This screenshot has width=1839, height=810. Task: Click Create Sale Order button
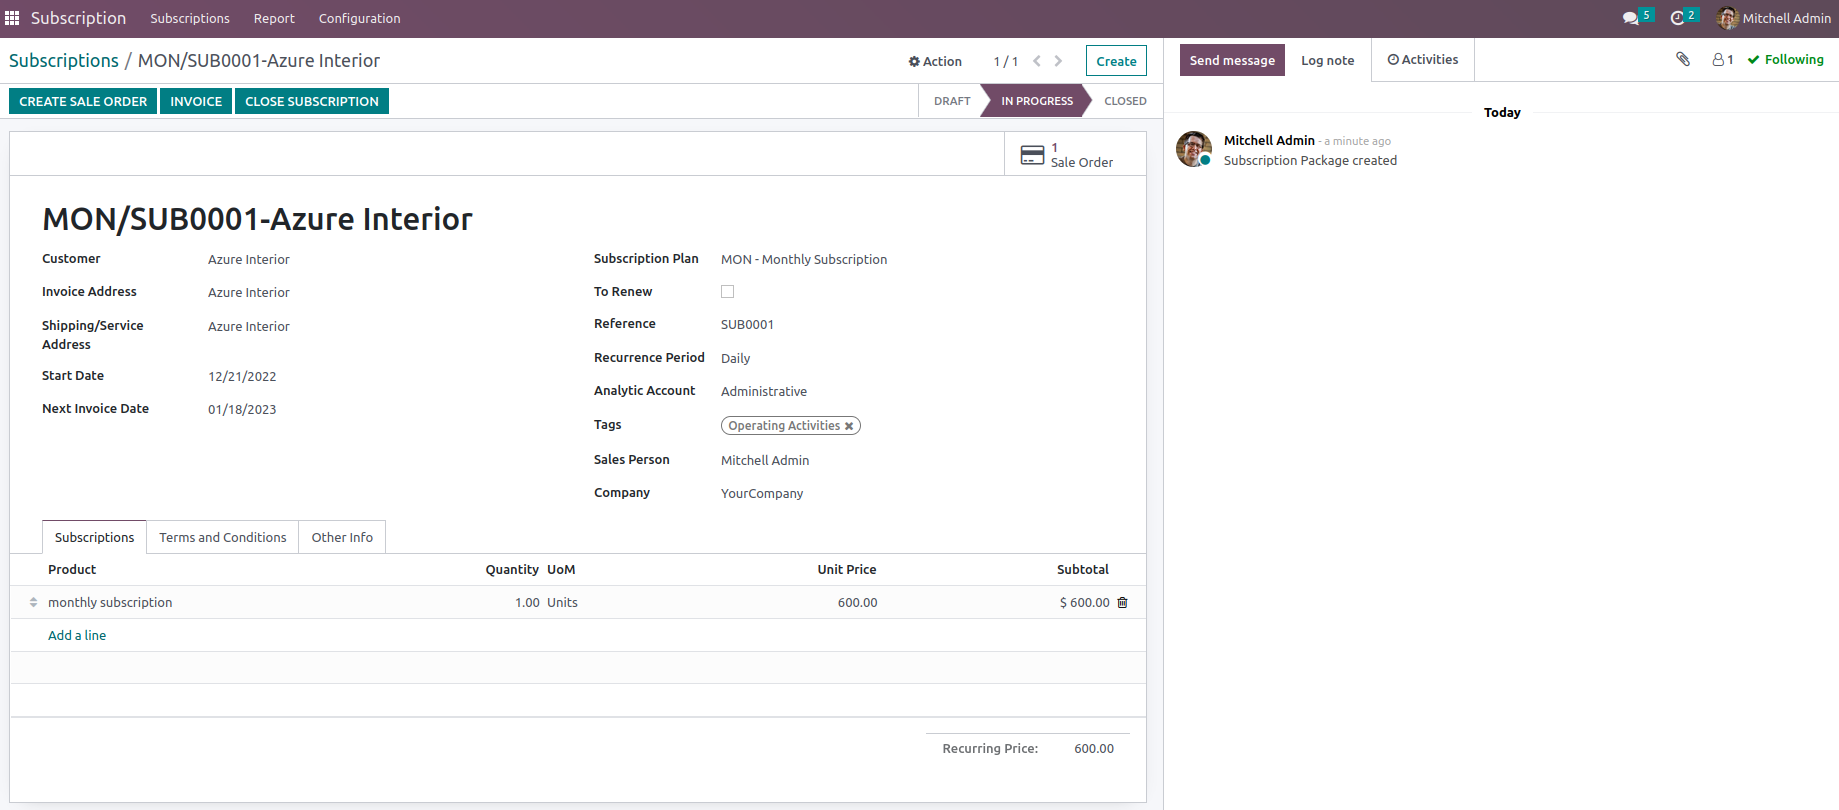pyautogui.click(x=83, y=101)
